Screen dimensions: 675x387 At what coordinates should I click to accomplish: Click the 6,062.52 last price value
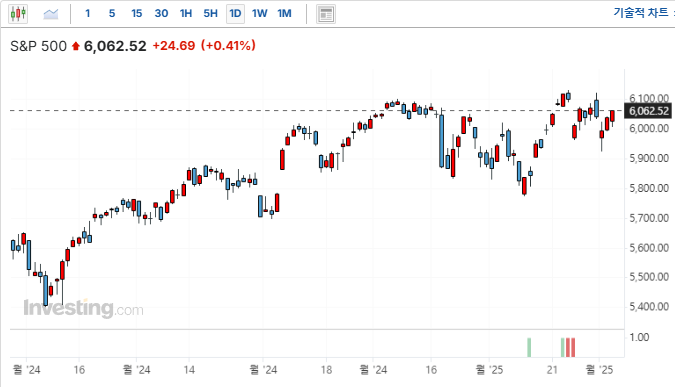[x=115, y=46]
